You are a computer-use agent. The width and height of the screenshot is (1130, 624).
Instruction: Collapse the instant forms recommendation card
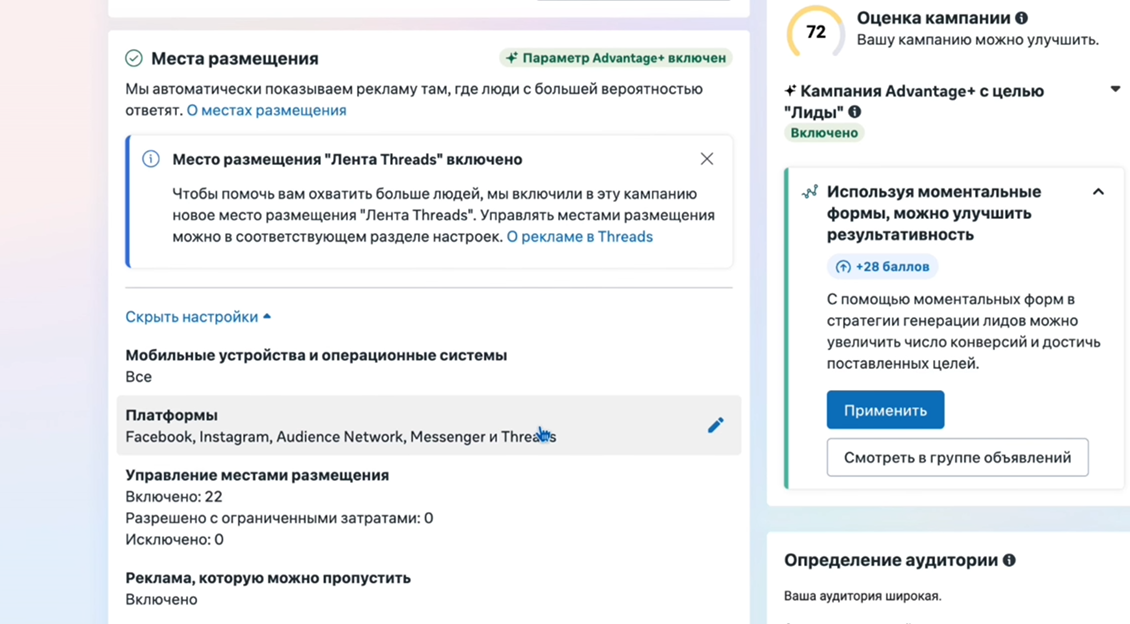(x=1098, y=192)
